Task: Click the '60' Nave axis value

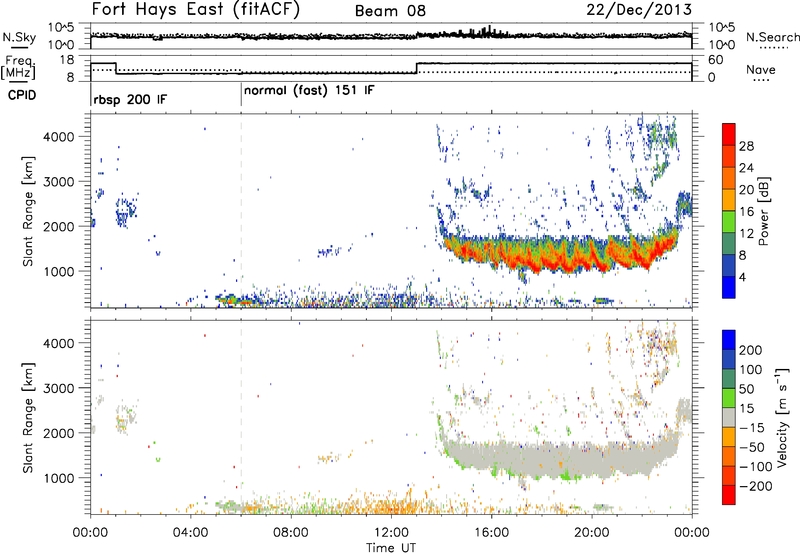Action: pos(715,60)
